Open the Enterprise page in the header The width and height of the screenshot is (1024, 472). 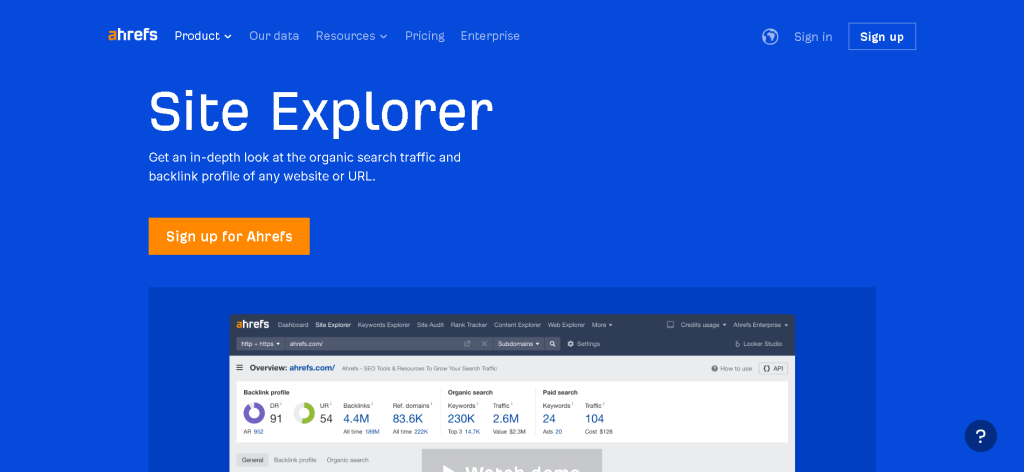[490, 36]
